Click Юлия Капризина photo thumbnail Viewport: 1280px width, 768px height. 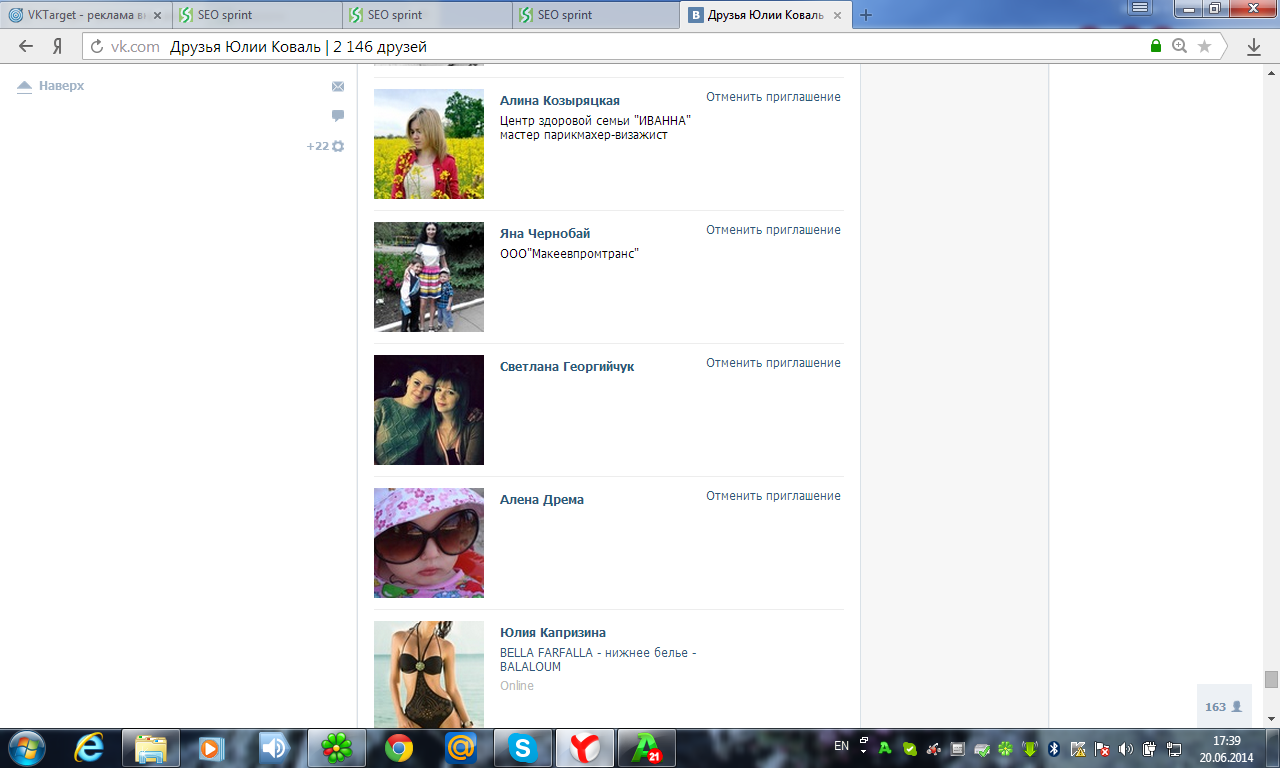pyautogui.click(x=429, y=675)
